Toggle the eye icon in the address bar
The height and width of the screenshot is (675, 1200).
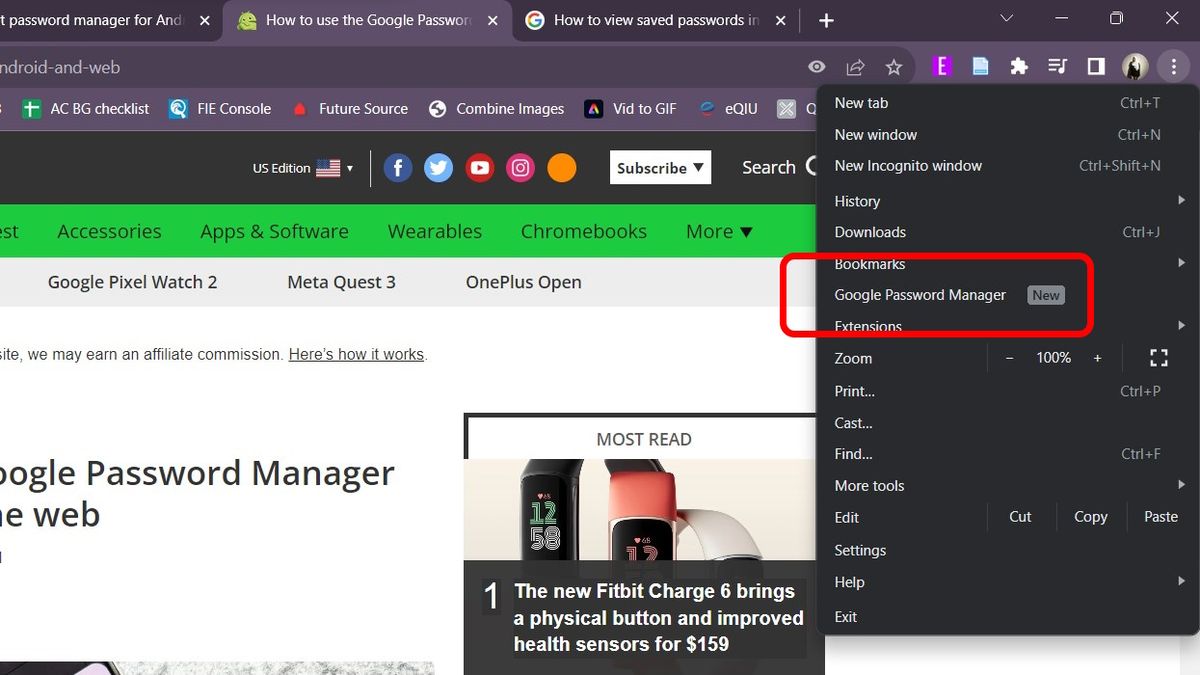[x=816, y=66]
